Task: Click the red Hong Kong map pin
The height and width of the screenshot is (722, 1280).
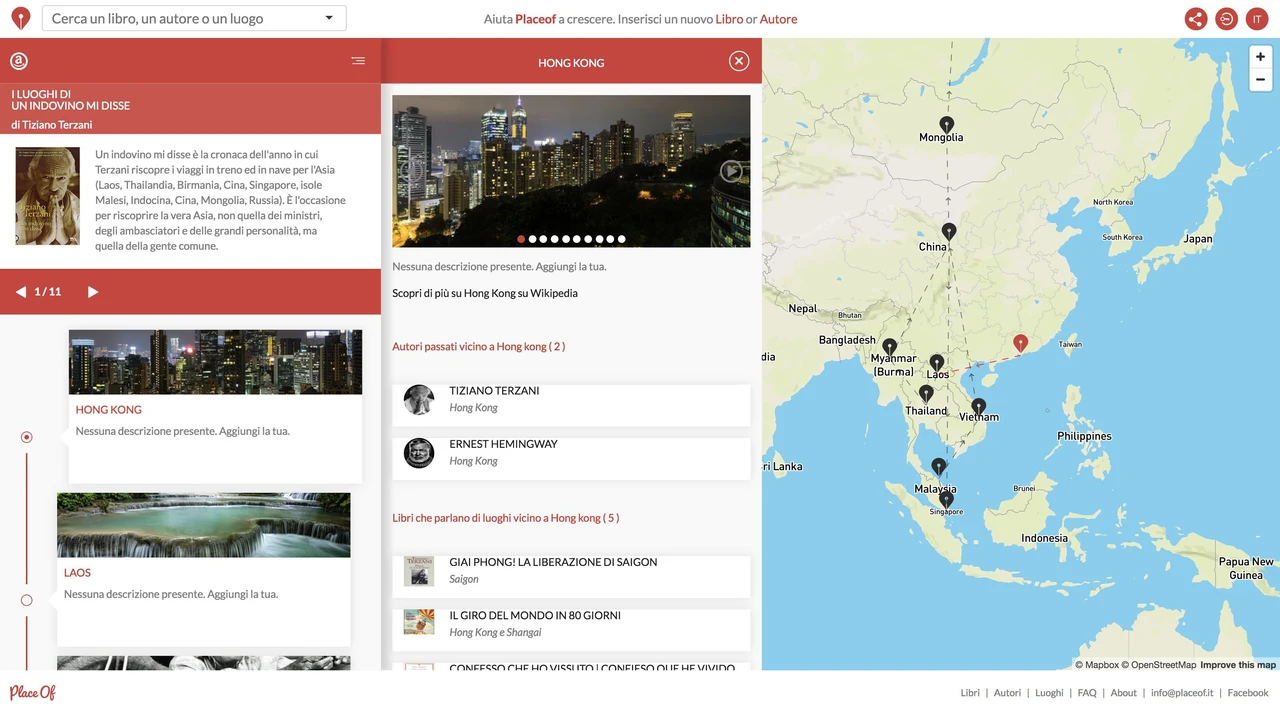Action: click(1020, 344)
